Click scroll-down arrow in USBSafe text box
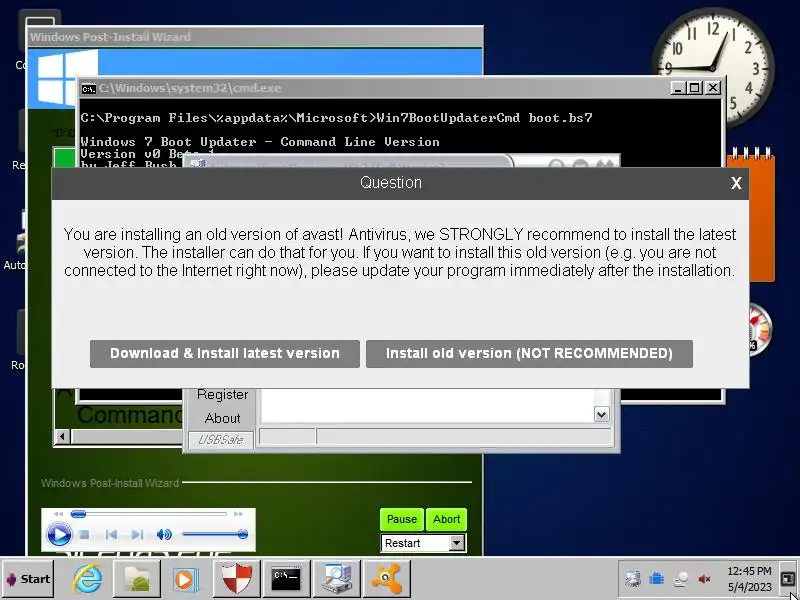800x600 pixels. [x=602, y=414]
